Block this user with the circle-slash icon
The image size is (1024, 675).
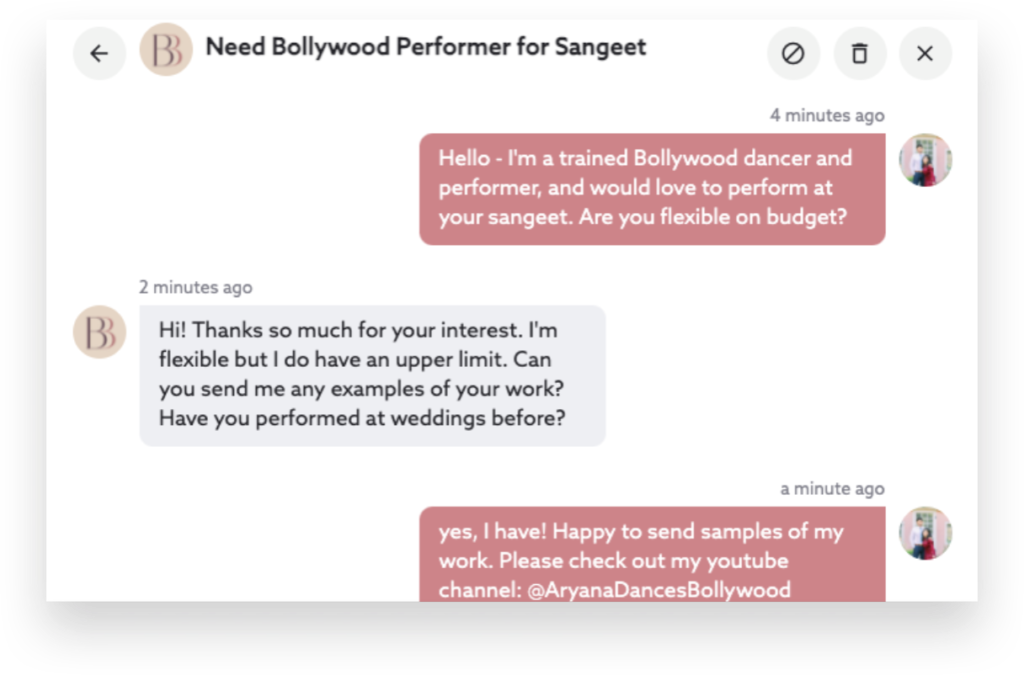tap(793, 54)
